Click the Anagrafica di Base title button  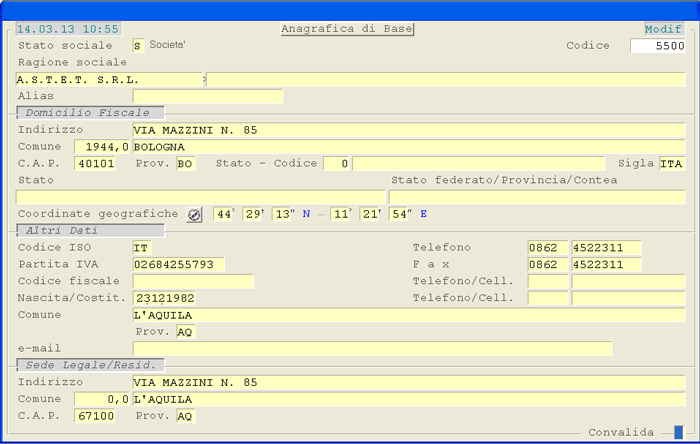(348, 29)
